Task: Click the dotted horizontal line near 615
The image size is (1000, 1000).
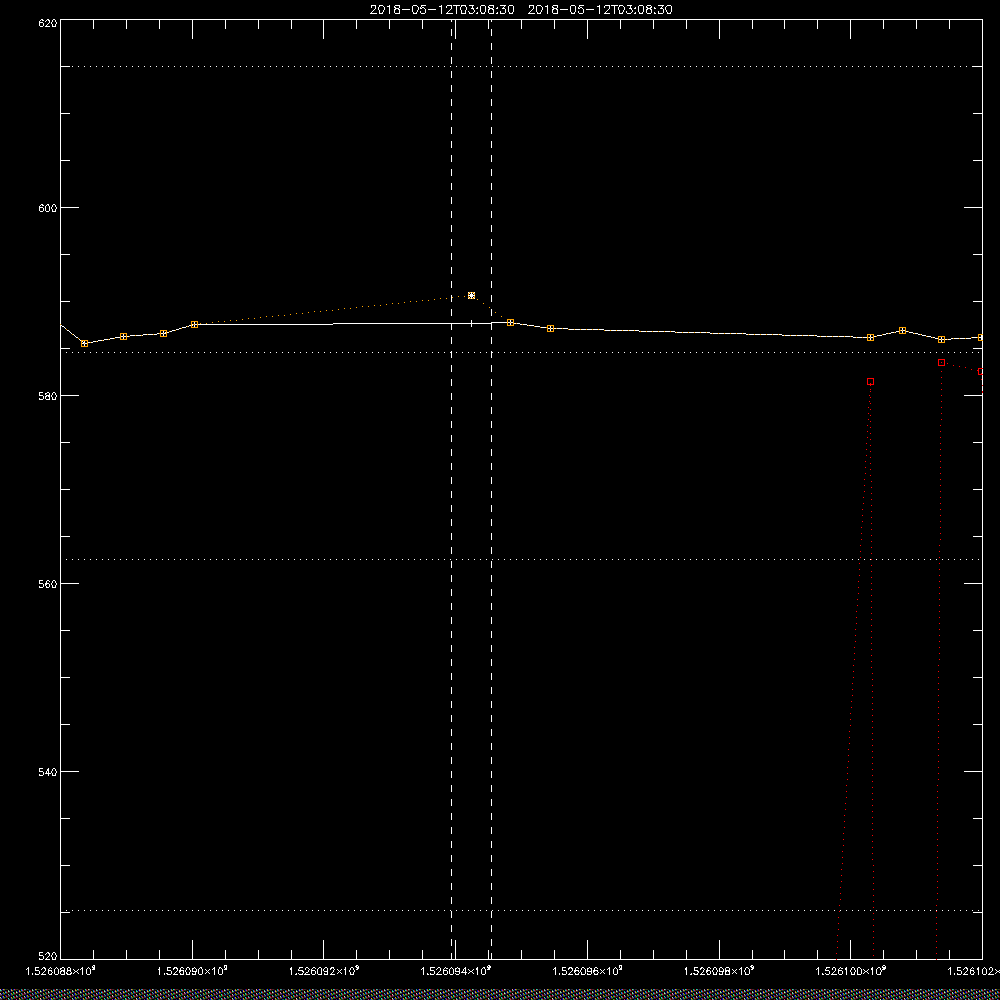Action: 521,66
